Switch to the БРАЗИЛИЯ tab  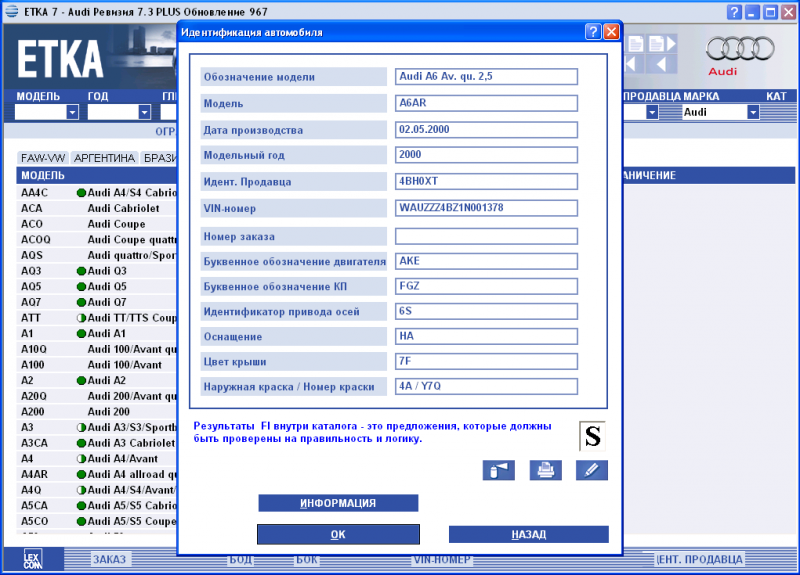click(159, 158)
